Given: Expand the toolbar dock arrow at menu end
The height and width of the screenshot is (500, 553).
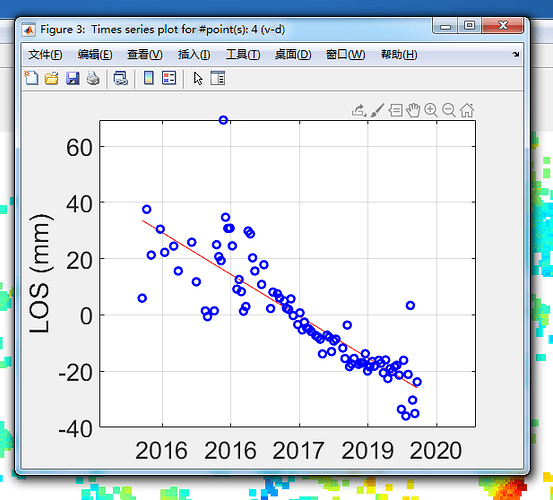Looking at the screenshot, I should coord(516,54).
